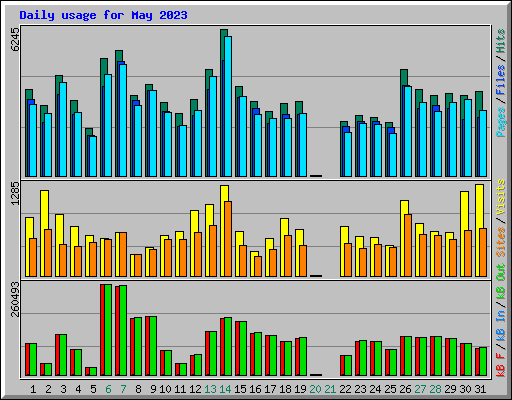Click the 'Visits' legend label
Viewport: 512px width, 400px height.
[x=501, y=197]
